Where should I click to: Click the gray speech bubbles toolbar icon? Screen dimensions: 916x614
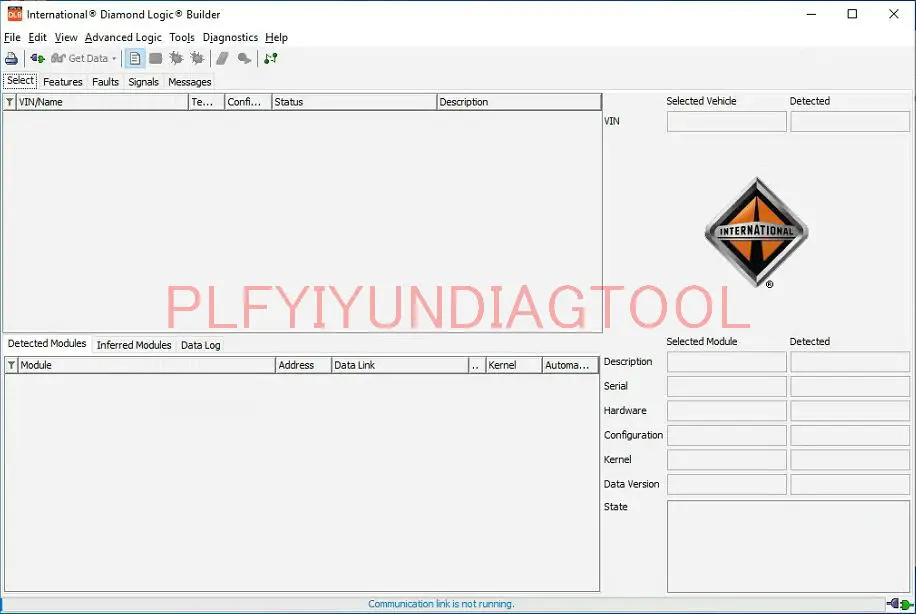point(244,58)
